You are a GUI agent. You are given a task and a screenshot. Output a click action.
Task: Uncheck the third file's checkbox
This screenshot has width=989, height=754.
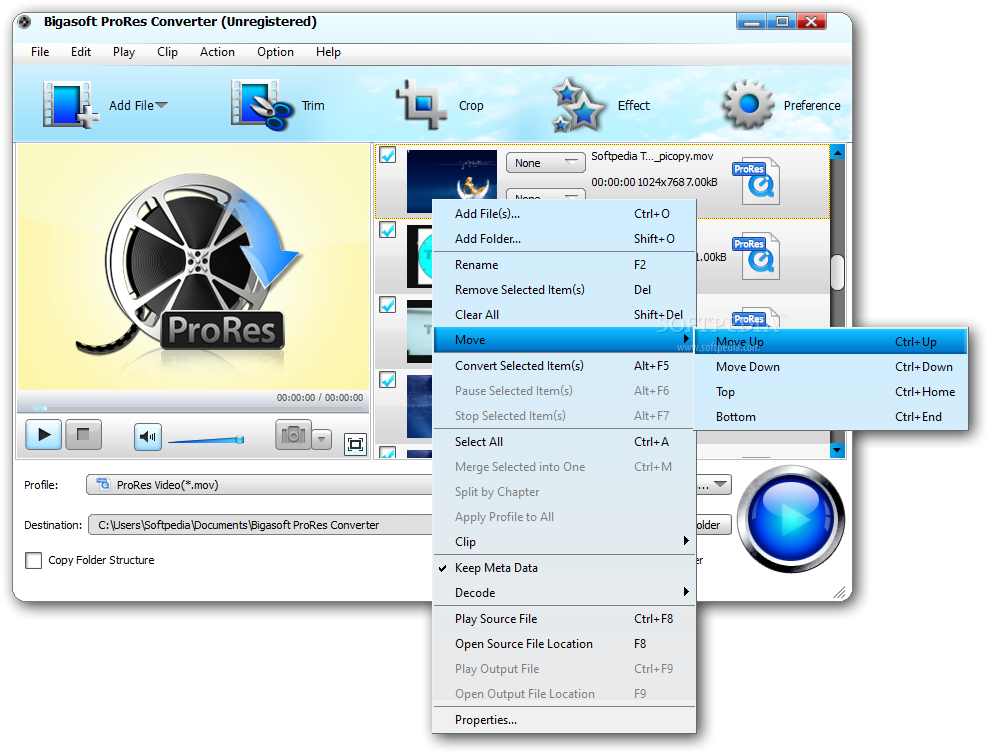pos(387,305)
